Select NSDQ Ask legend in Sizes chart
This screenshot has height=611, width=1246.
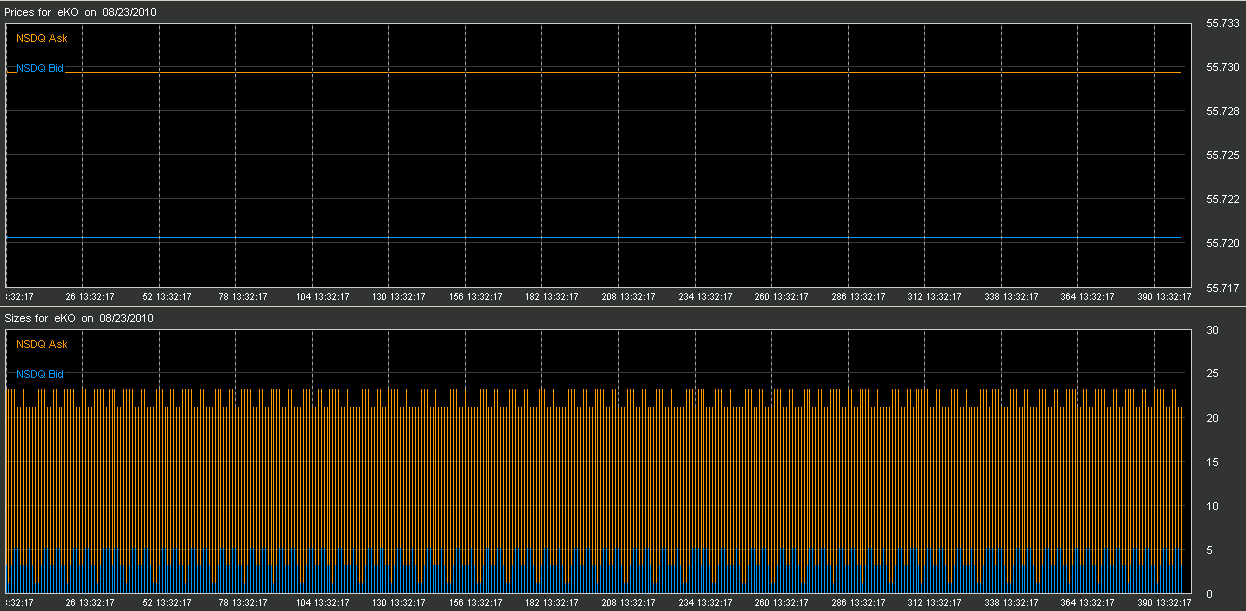click(x=42, y=344)
